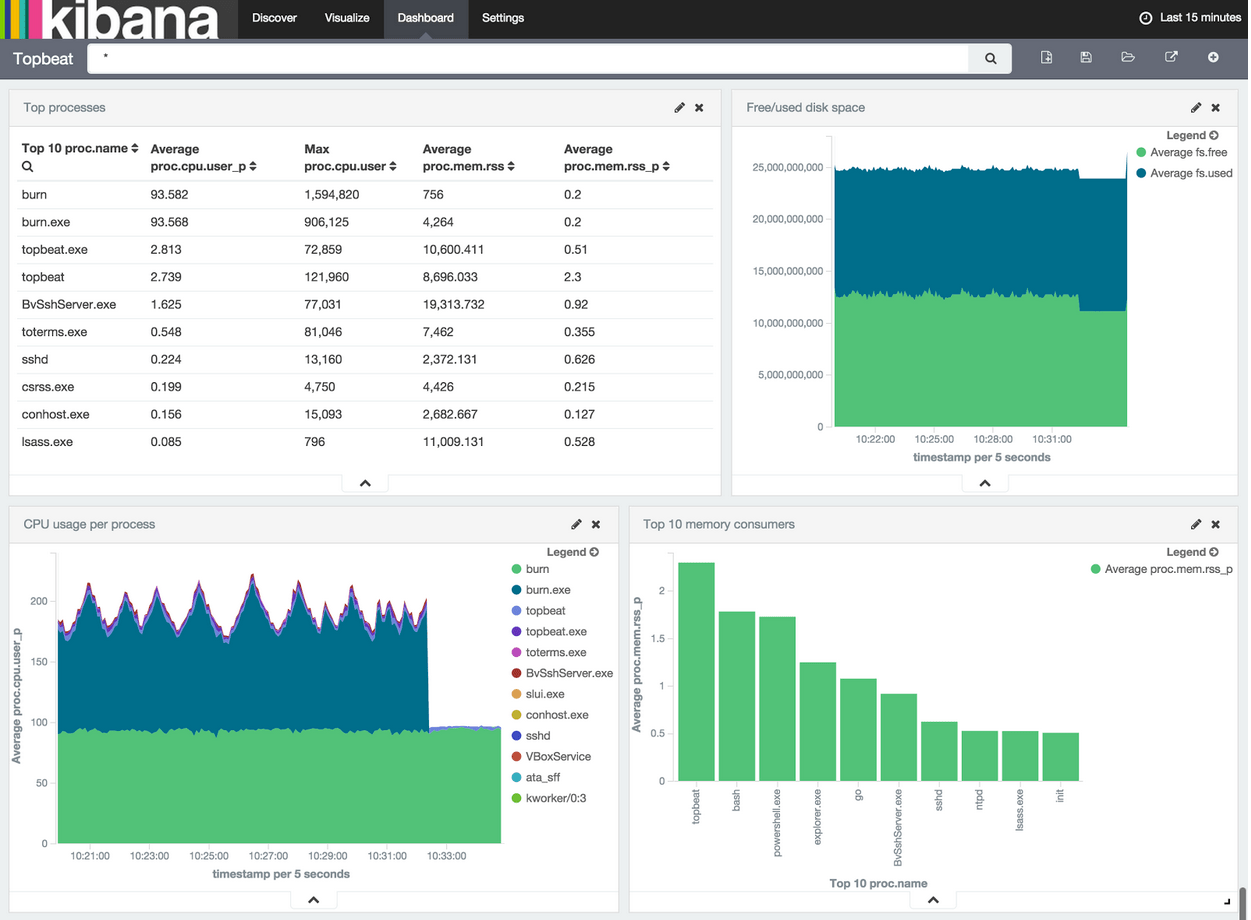The width and height of the screenshot is (1251, 920).
Task: Save the current dashboard
Action: click(x=1086, y=57)
